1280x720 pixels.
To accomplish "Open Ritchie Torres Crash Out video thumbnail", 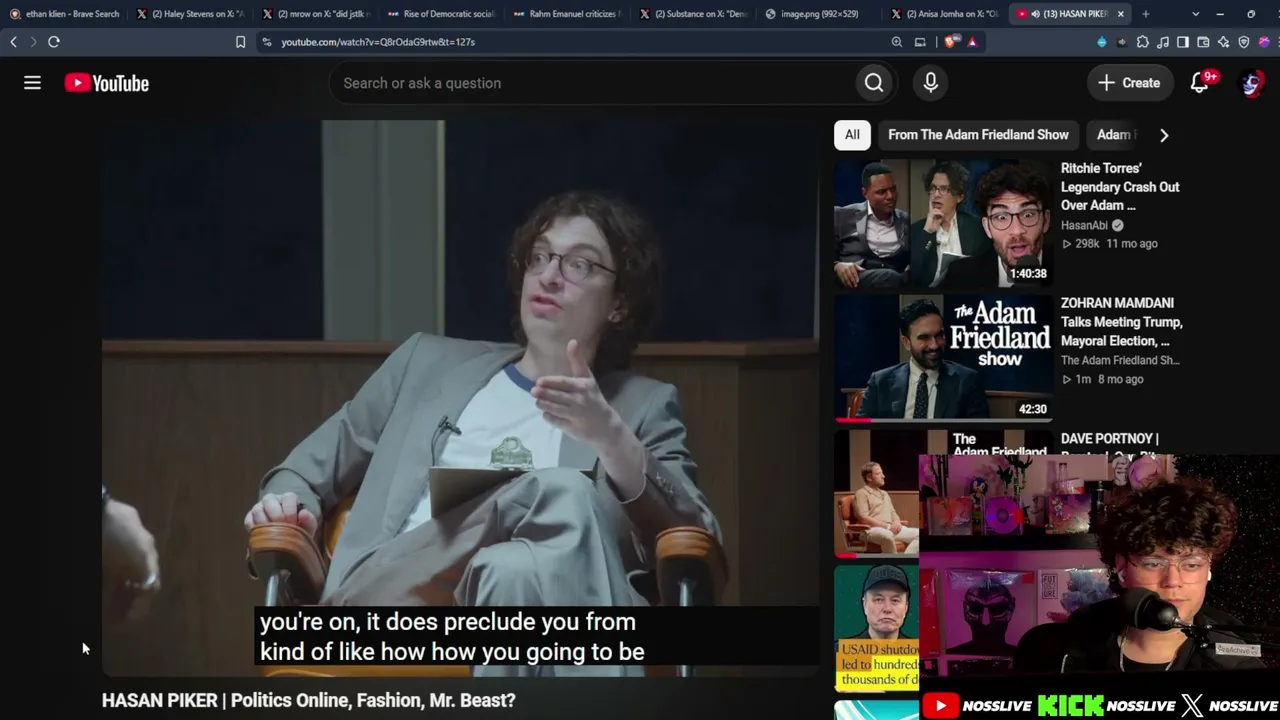I will [943, 222].
